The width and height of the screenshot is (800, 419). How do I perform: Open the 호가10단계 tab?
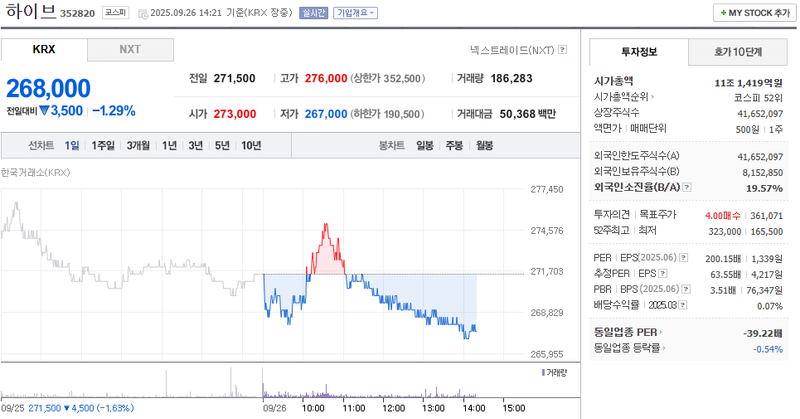(738, 52)
